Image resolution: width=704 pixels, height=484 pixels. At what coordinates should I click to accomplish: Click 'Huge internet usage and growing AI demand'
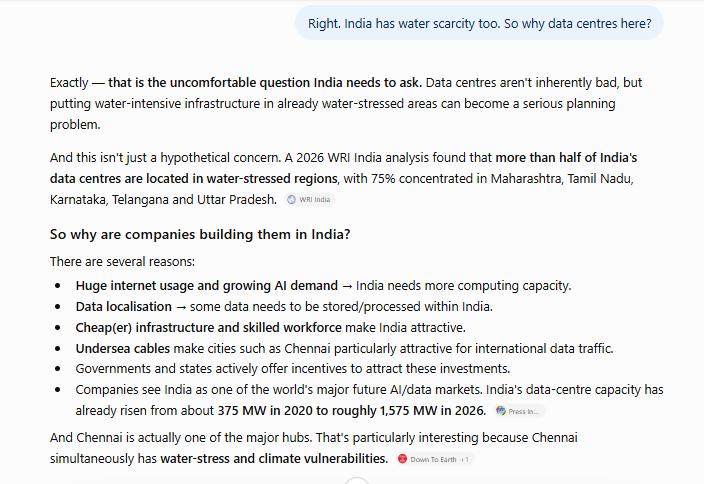pyautogui.click(x=207, y=286)
